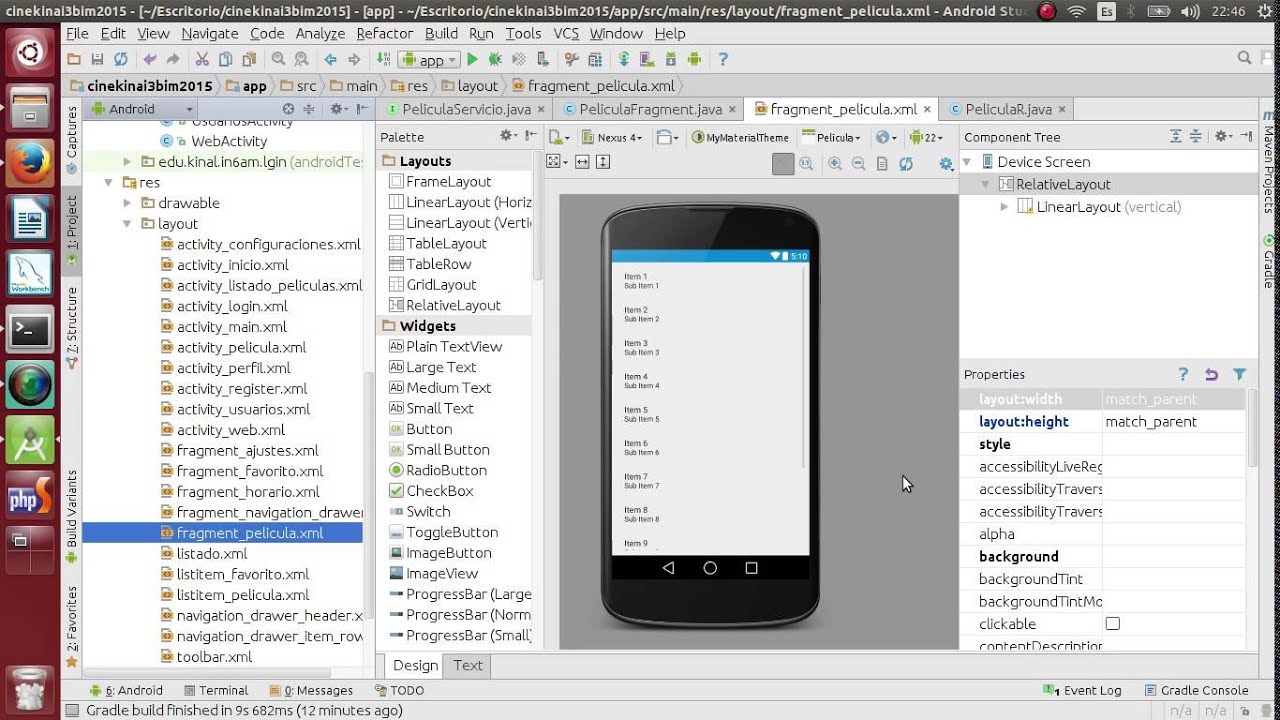1280x720 pixels.
Task: Edit the layout:height value field
Action: point(1174,421)
